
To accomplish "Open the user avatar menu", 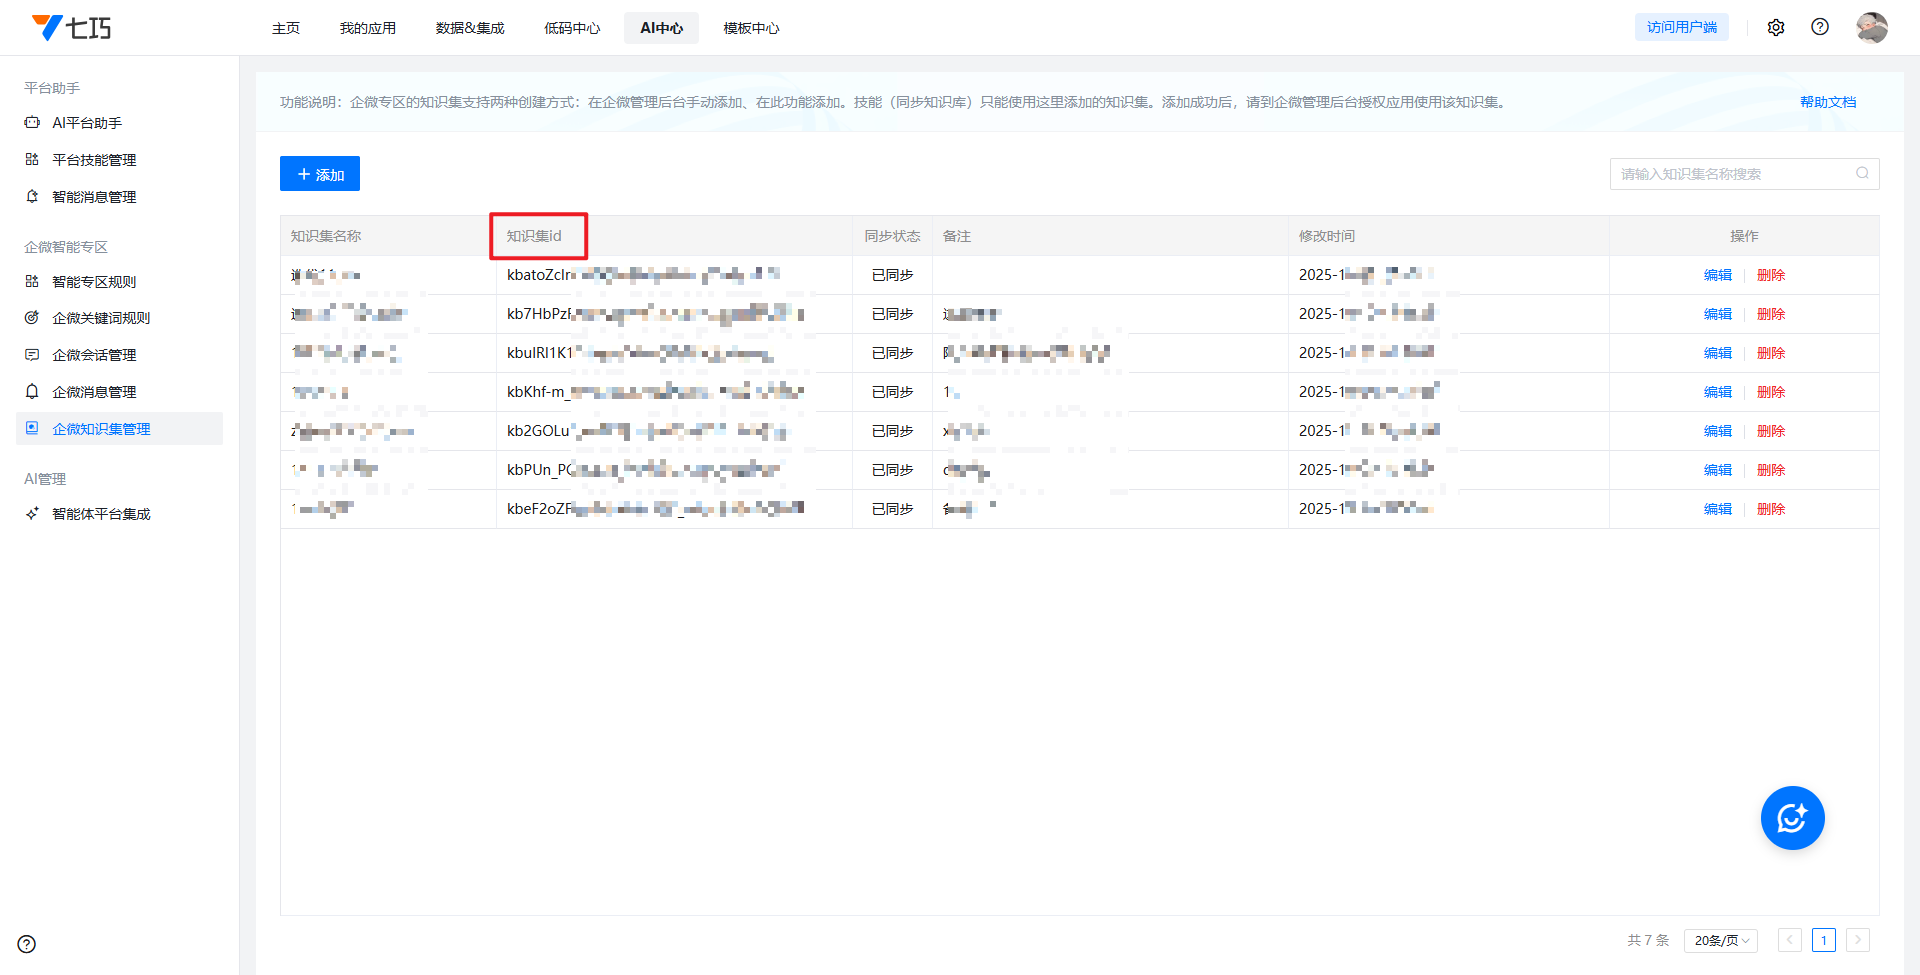I will 1871,28.
